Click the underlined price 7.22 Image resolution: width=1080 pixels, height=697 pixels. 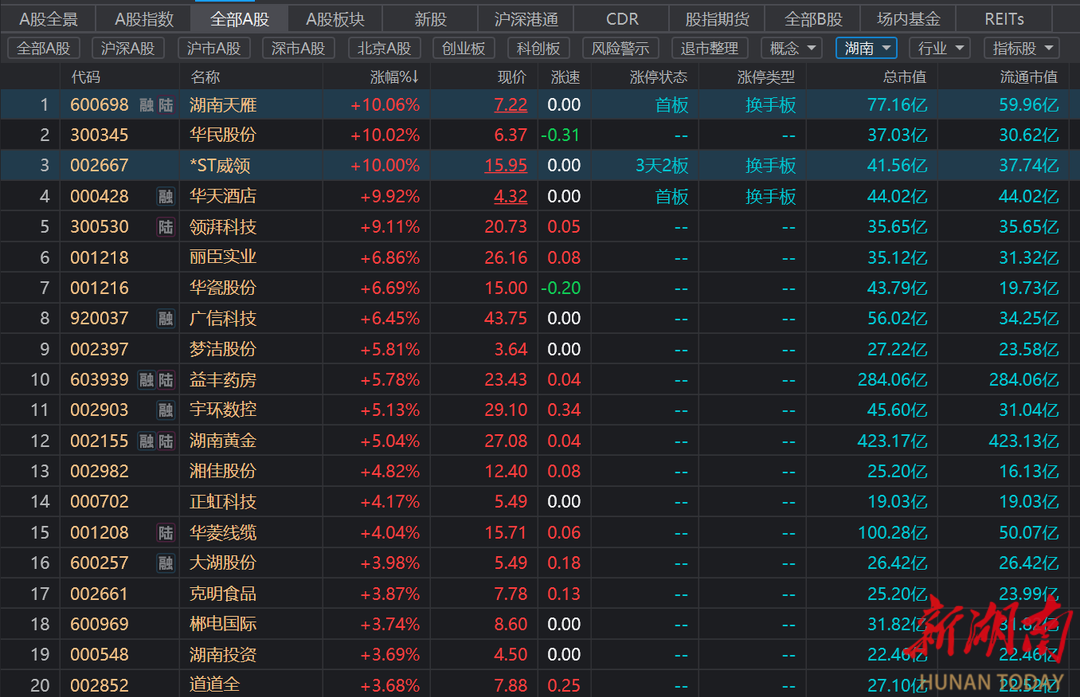tap(510, 105)
